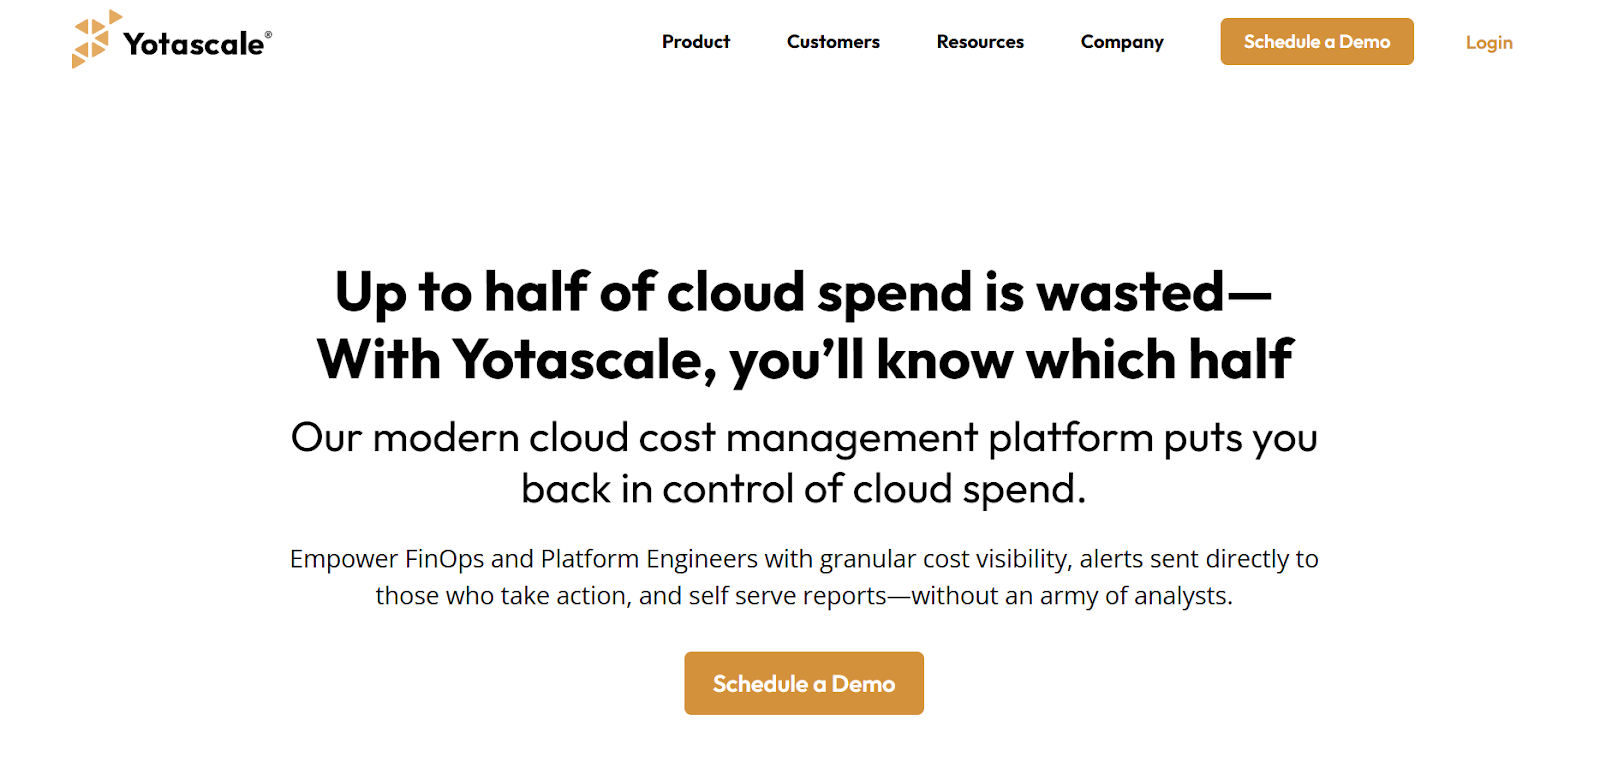This screenshot has width=1600, height=762.
Task: Expand the Customers navigation menu
Action: (x=832, y=42)
